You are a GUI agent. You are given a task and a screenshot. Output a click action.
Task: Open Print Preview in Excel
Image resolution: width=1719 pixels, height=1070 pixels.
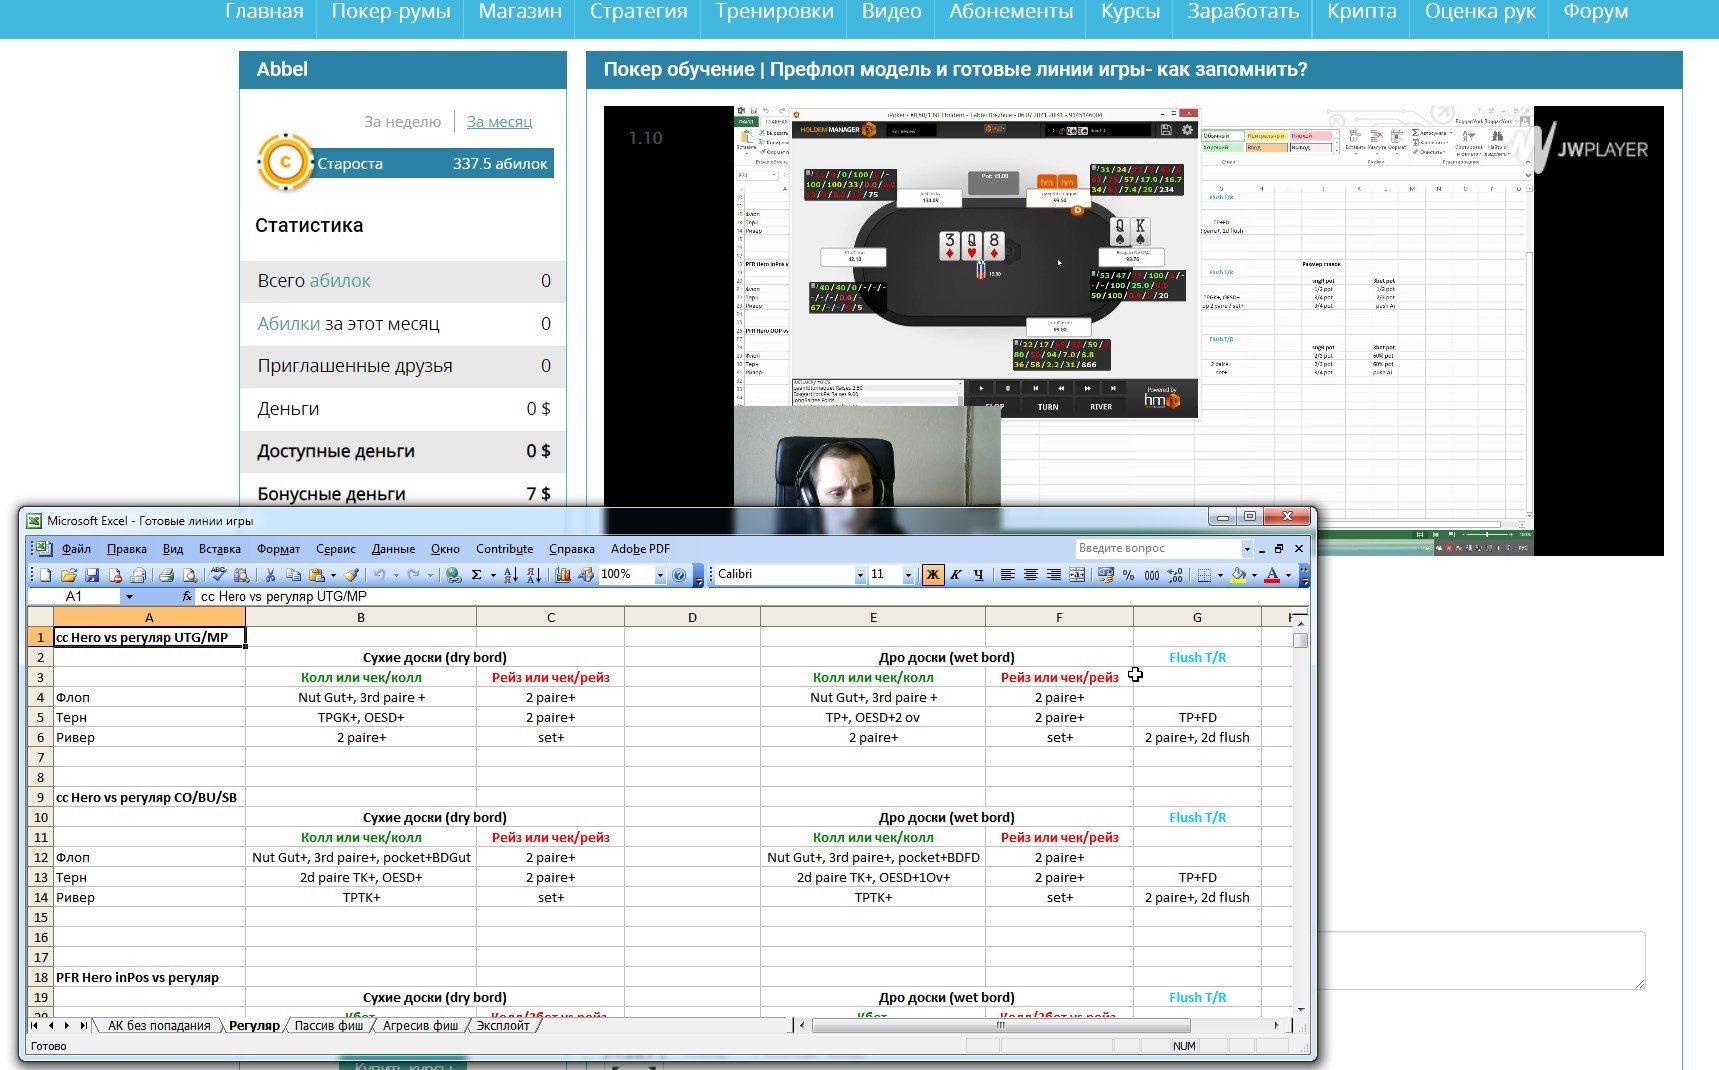coord(190,575)
